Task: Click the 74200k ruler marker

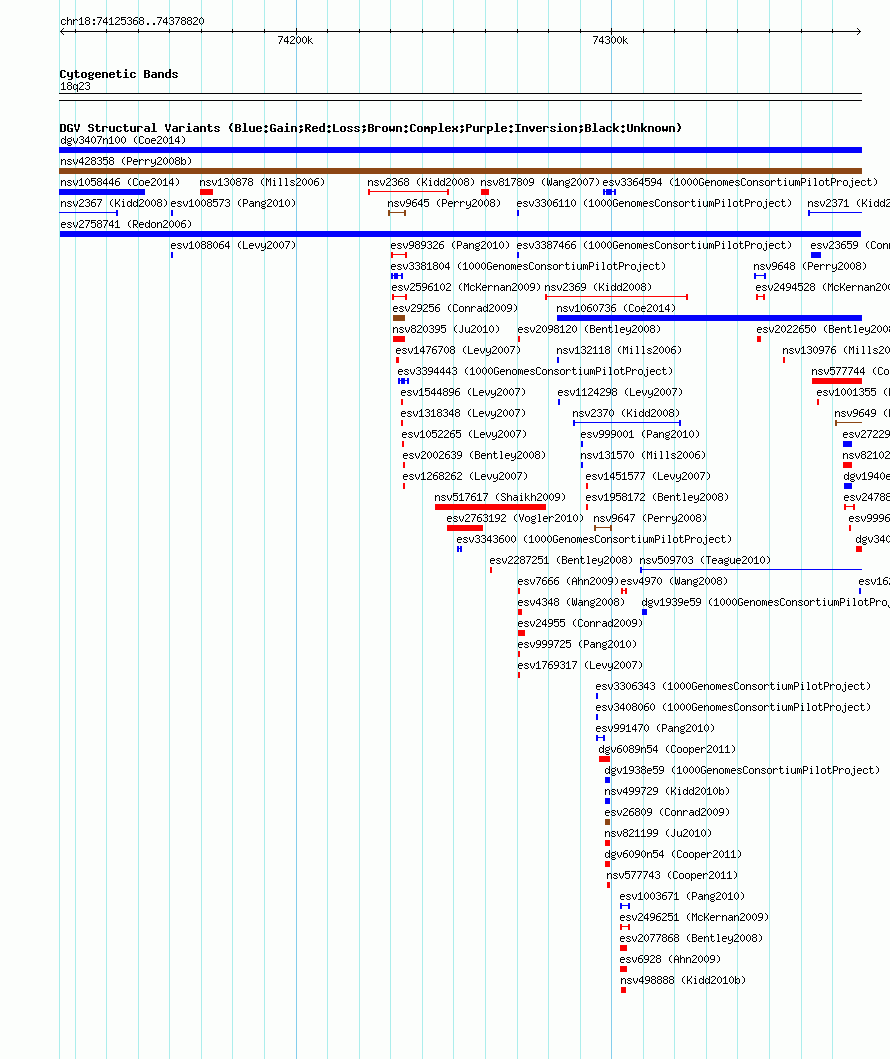Action: point(295,41)
